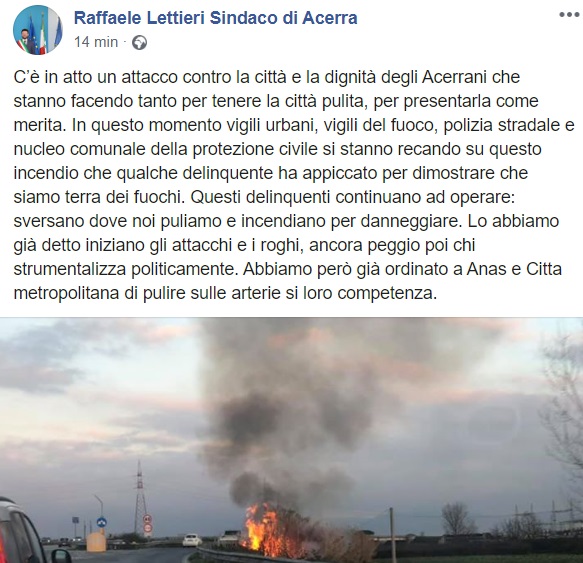Open the three-dots post options menu
The width and height of the screenshot is (583, 563).
[569, 15]
